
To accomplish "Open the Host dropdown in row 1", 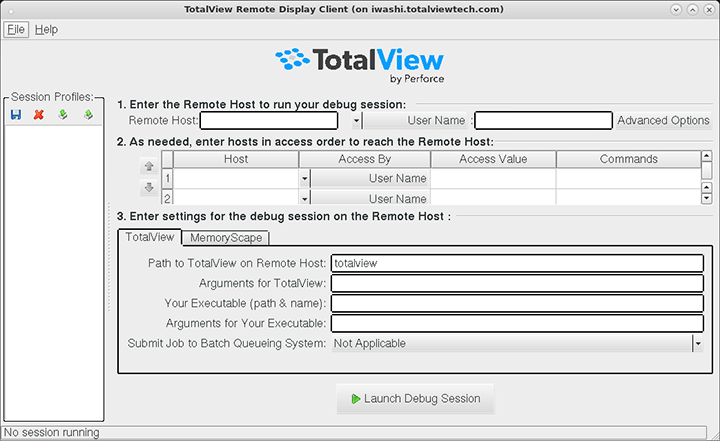I will pyautogui.click(x=304, y=179).
